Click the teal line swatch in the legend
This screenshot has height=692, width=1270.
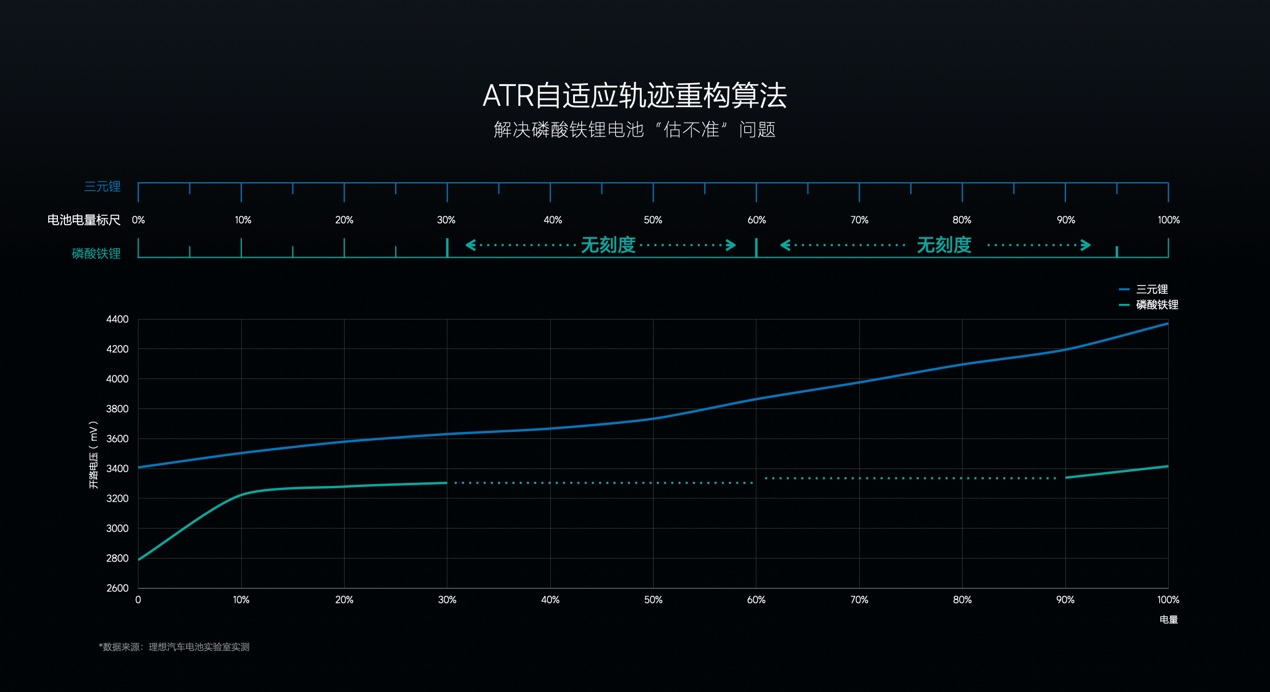[1124, 305]
